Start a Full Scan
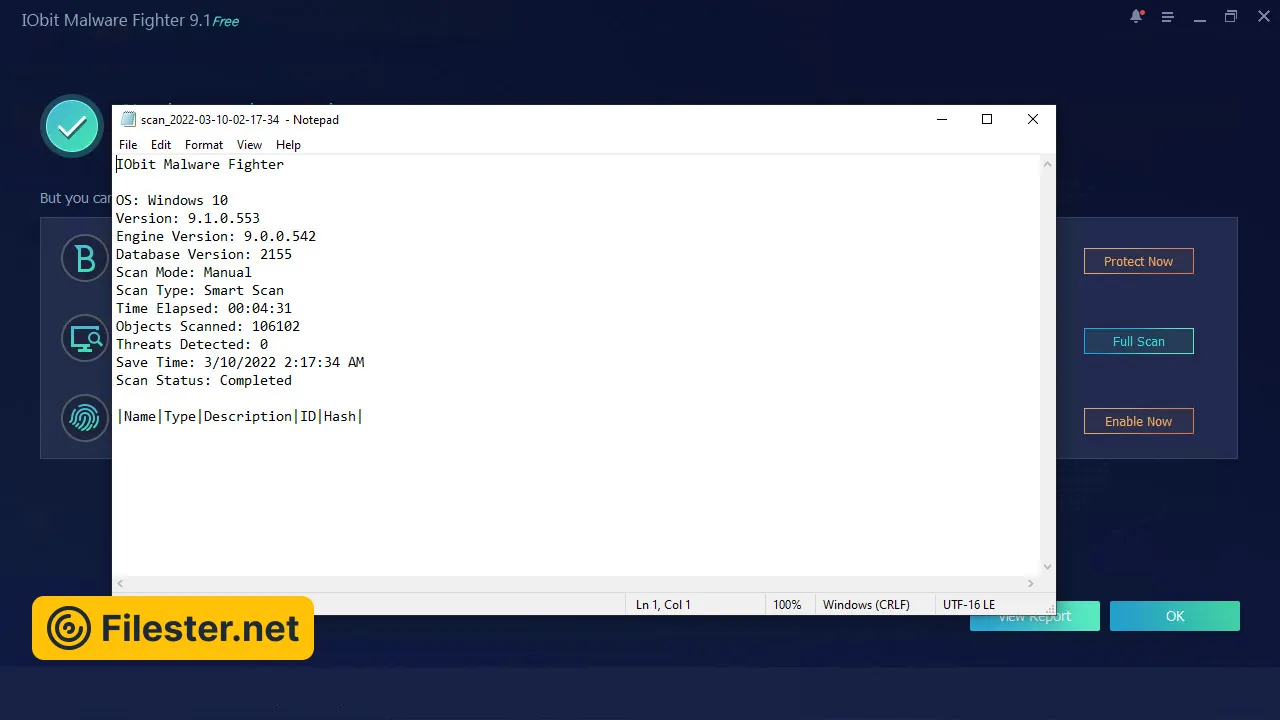1280x720 pixels. click(x=1138, y=341)
